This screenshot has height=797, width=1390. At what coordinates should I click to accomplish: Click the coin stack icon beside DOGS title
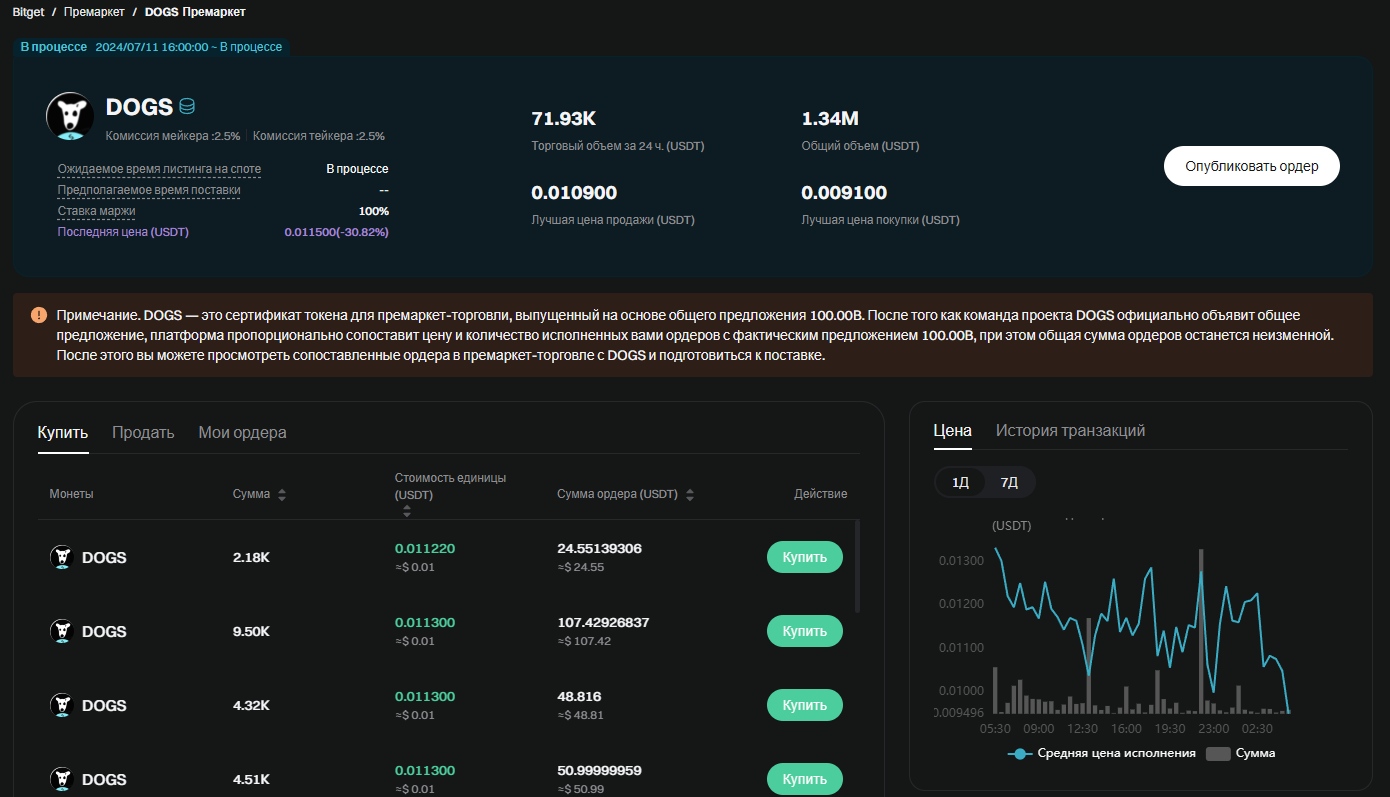[186, 106]
